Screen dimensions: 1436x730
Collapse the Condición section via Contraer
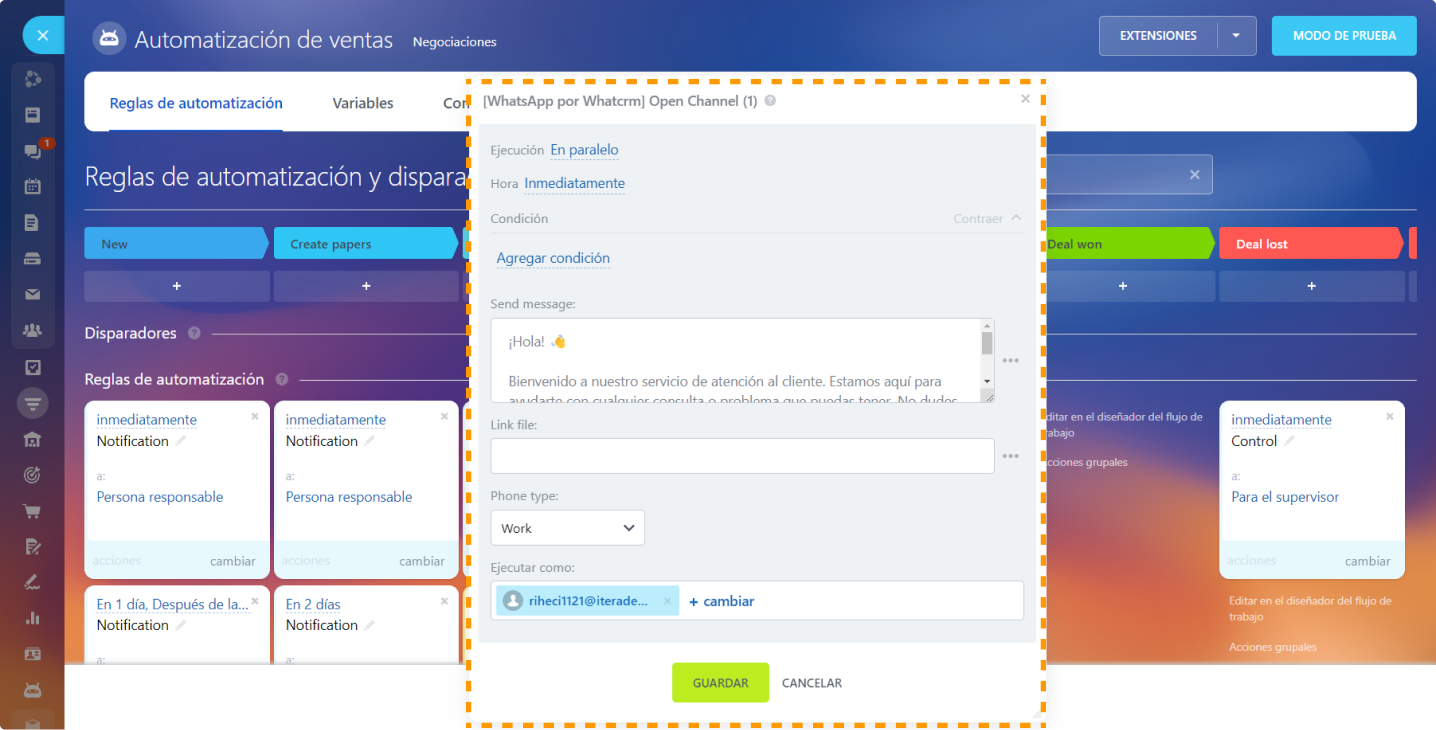click(x=988, y=218)
